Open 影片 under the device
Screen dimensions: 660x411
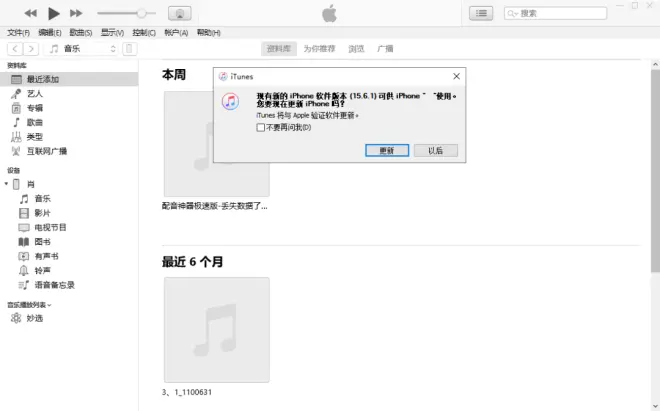[x=69, y=213]
